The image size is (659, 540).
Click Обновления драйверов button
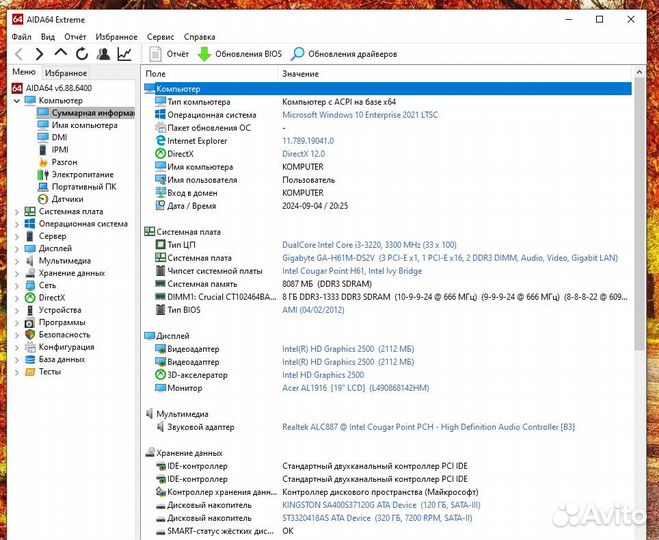(344, 54)
